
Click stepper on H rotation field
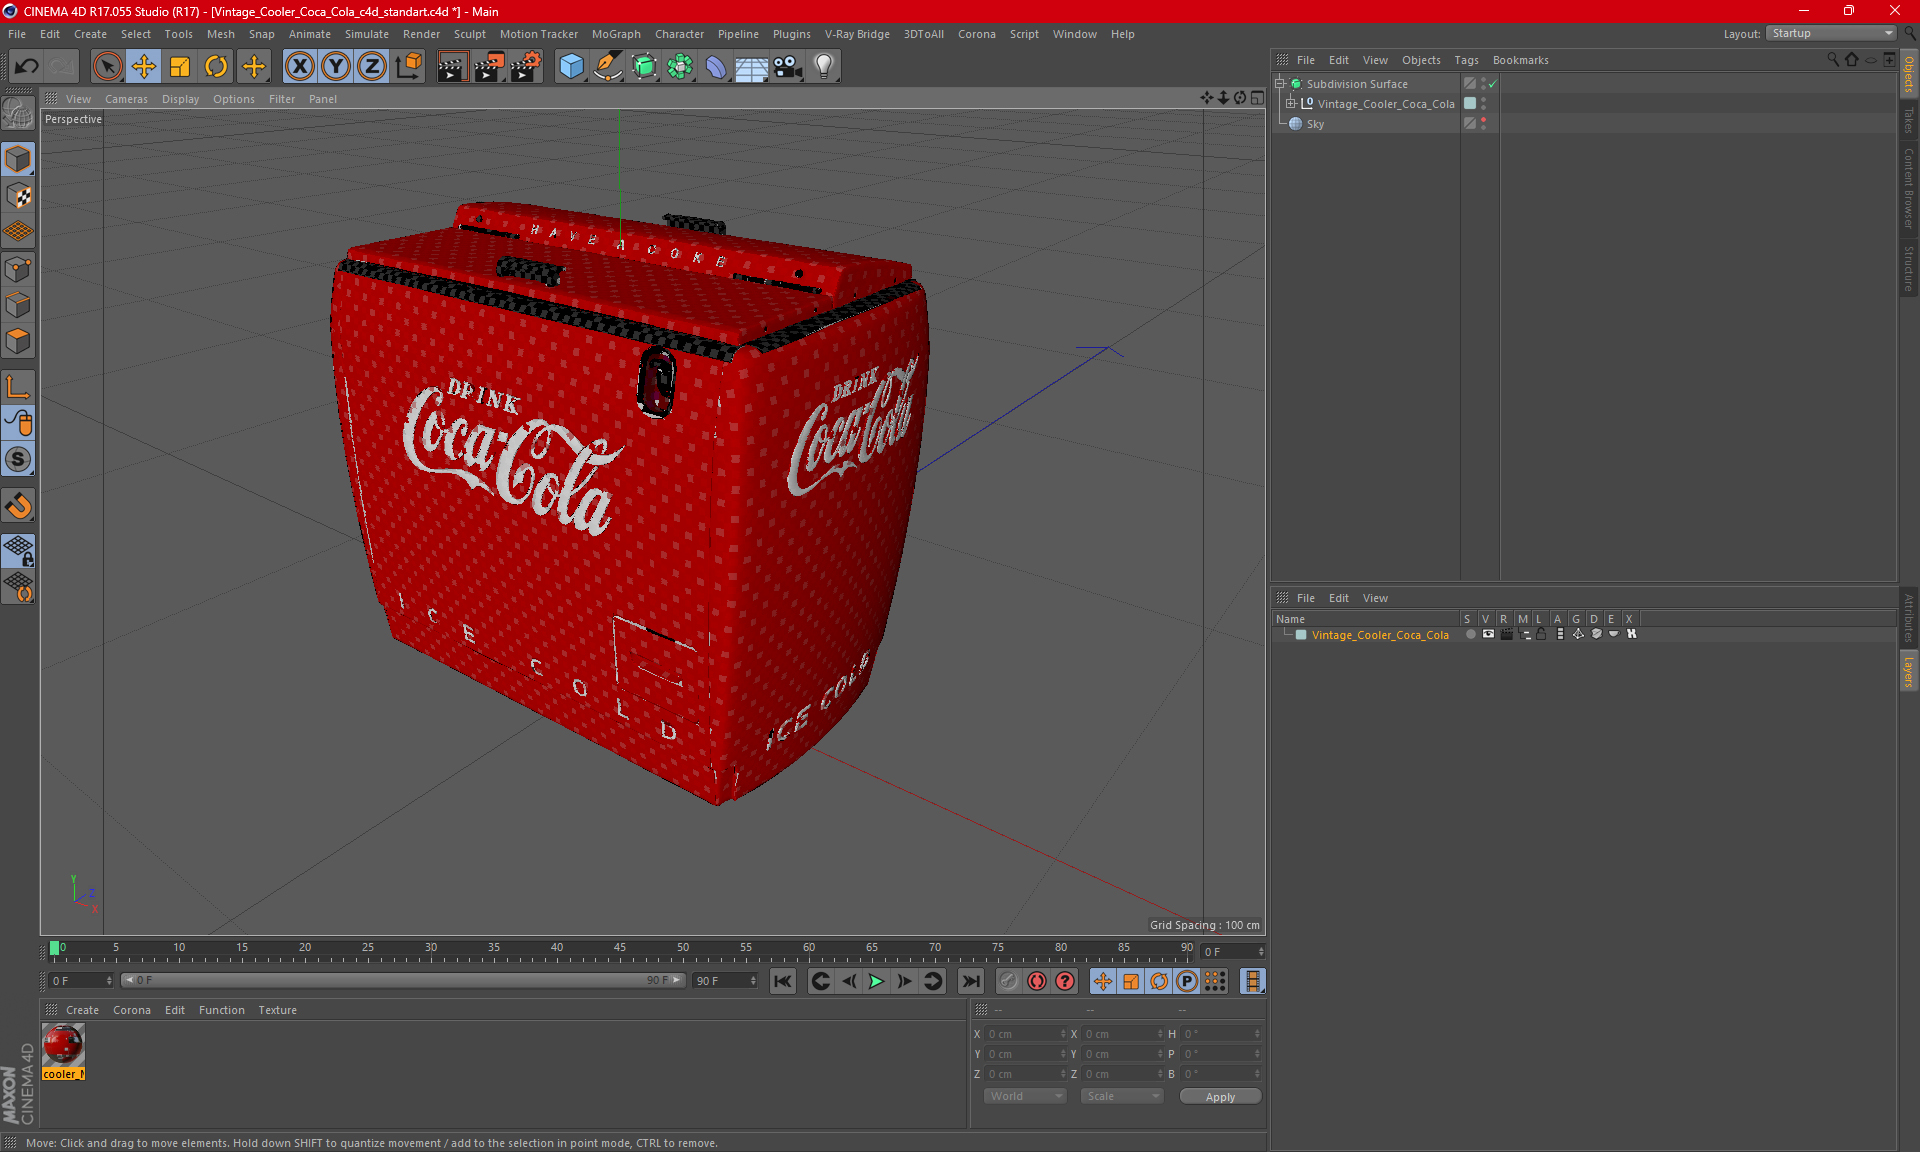1257,1034
